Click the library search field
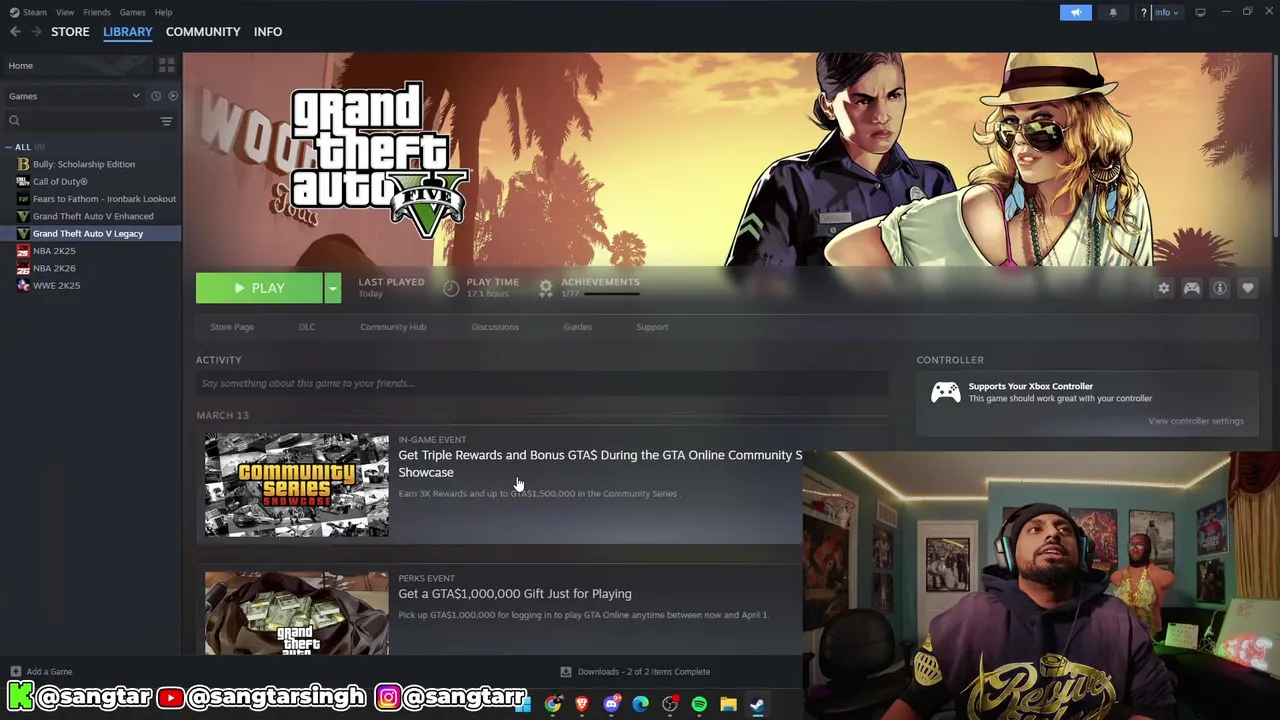 click(80, 121)
